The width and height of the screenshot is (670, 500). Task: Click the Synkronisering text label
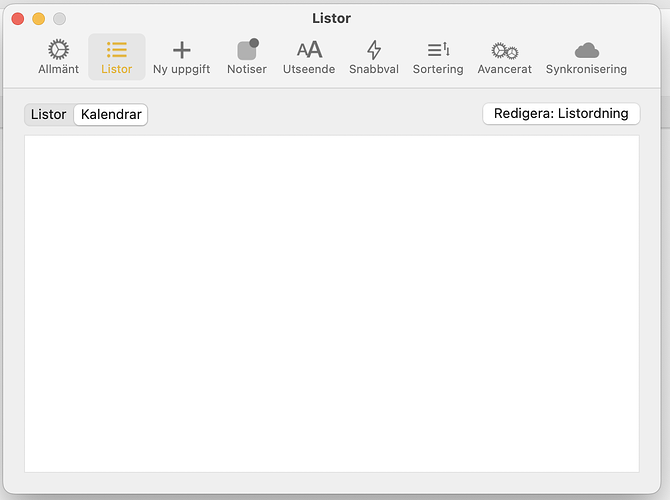click(586, 70)
